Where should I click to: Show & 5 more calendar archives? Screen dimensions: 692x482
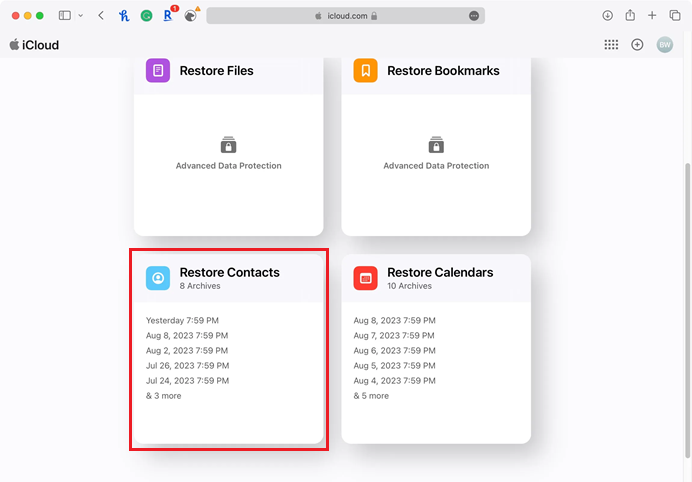(x=371, y=396)
